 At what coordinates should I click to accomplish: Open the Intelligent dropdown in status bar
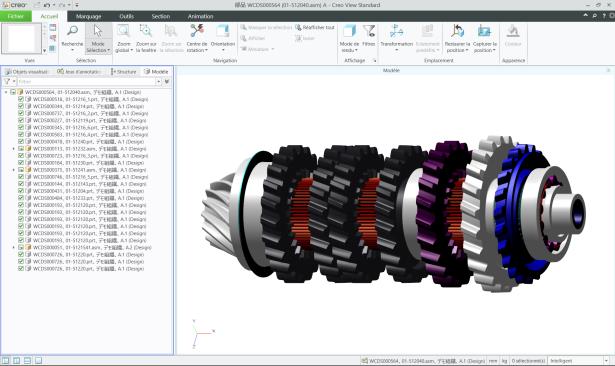point(606,361)
